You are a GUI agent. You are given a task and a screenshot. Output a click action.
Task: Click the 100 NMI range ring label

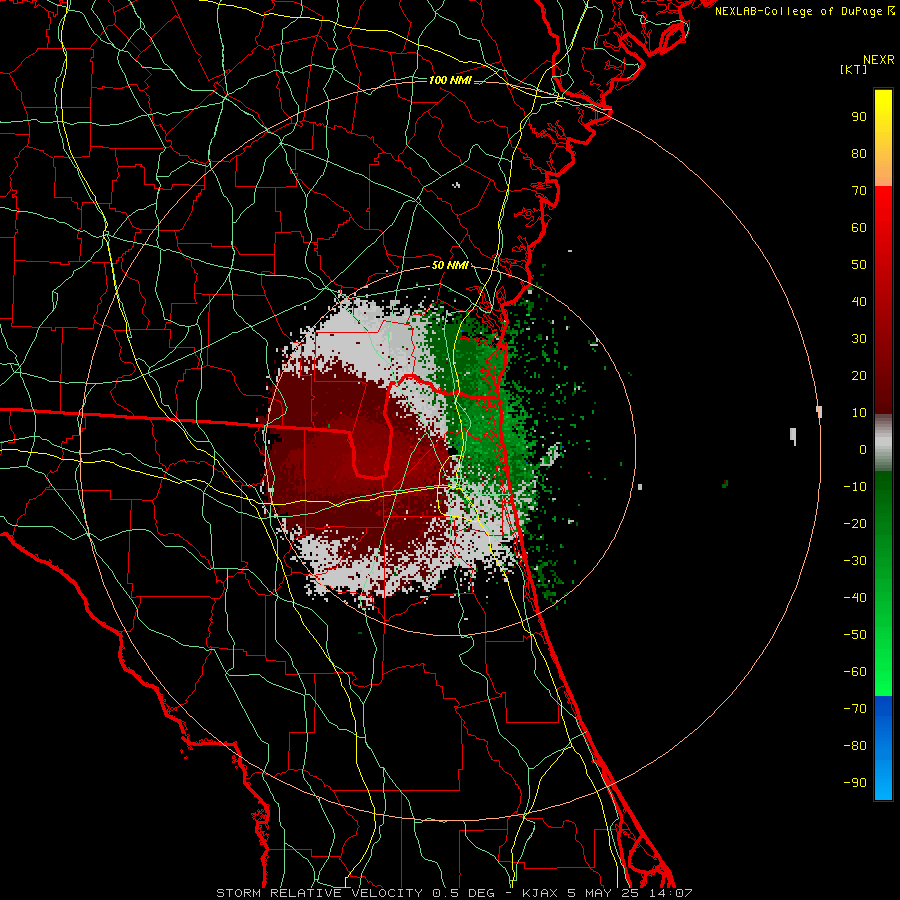click(x=450, y=80)
